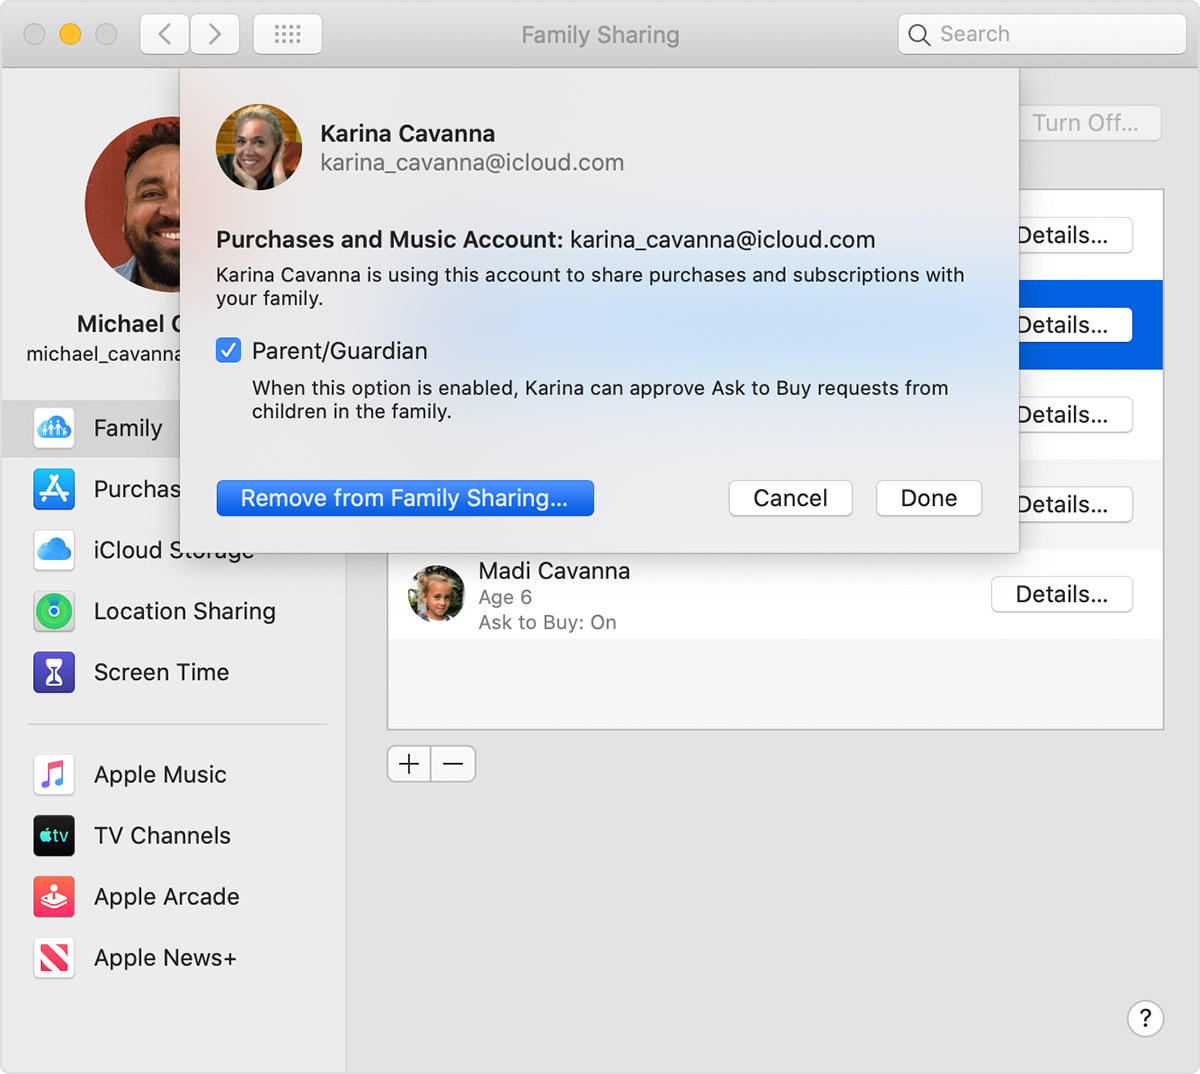Select the Screen Time hourglass icon
This screenshot has width=1200, height=1074.
tap(54, 672)
